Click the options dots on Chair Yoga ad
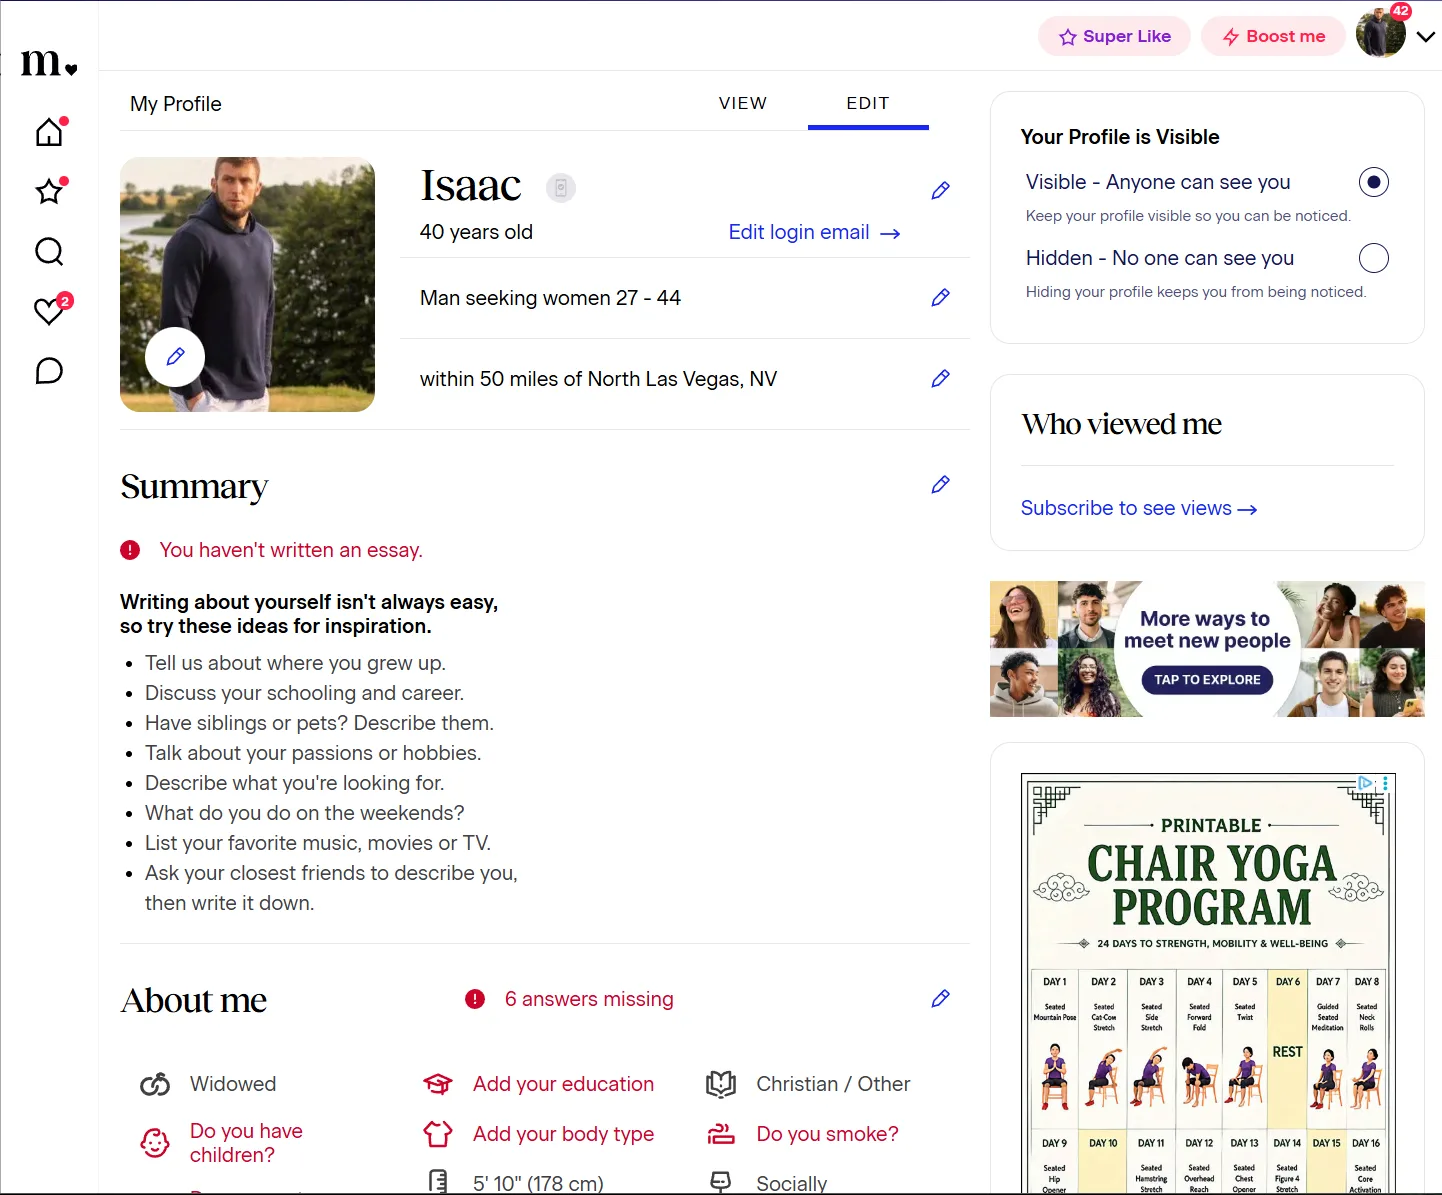1442x1195 pixels. 1385,783
